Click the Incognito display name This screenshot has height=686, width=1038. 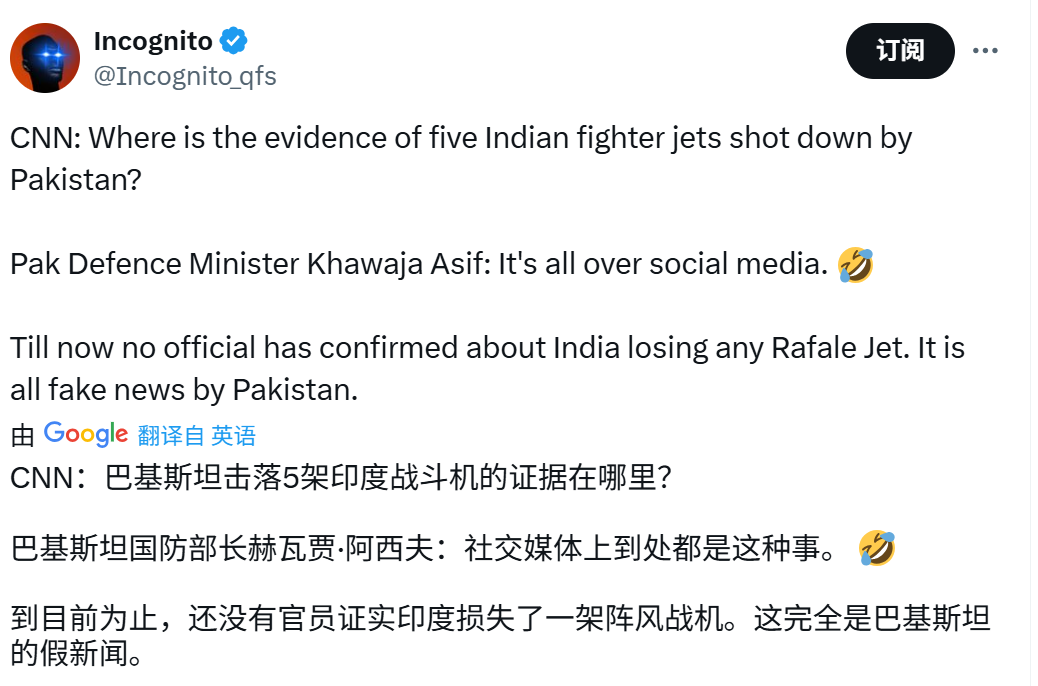[x=152, y=41]
